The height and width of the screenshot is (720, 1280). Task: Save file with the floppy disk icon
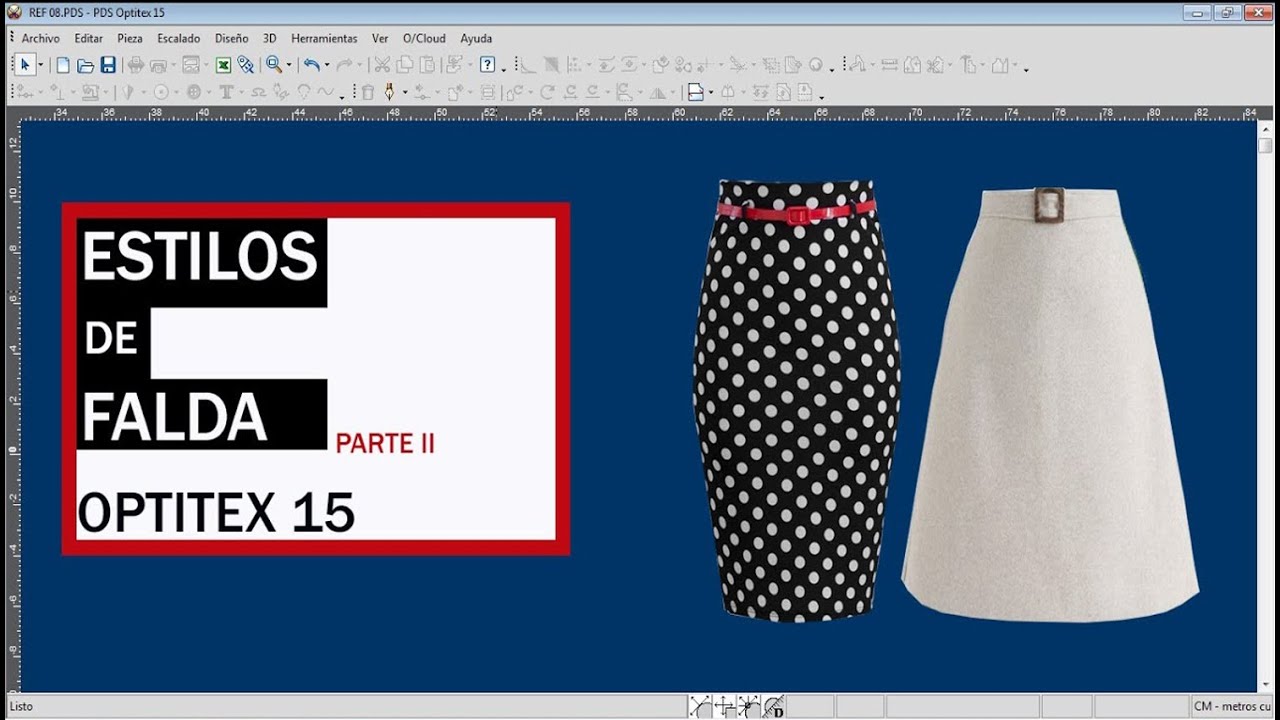pyautogui.click(x=108, y=65)
